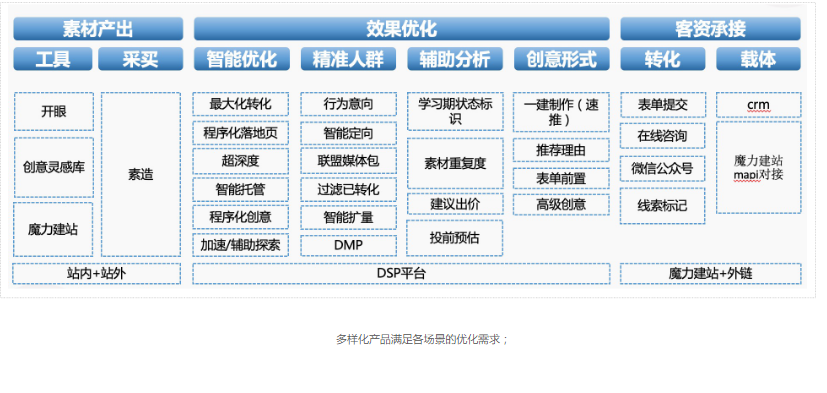The image size is (827, 393).
Task: Click the 程序化创意 box
Action: [241, 217]
